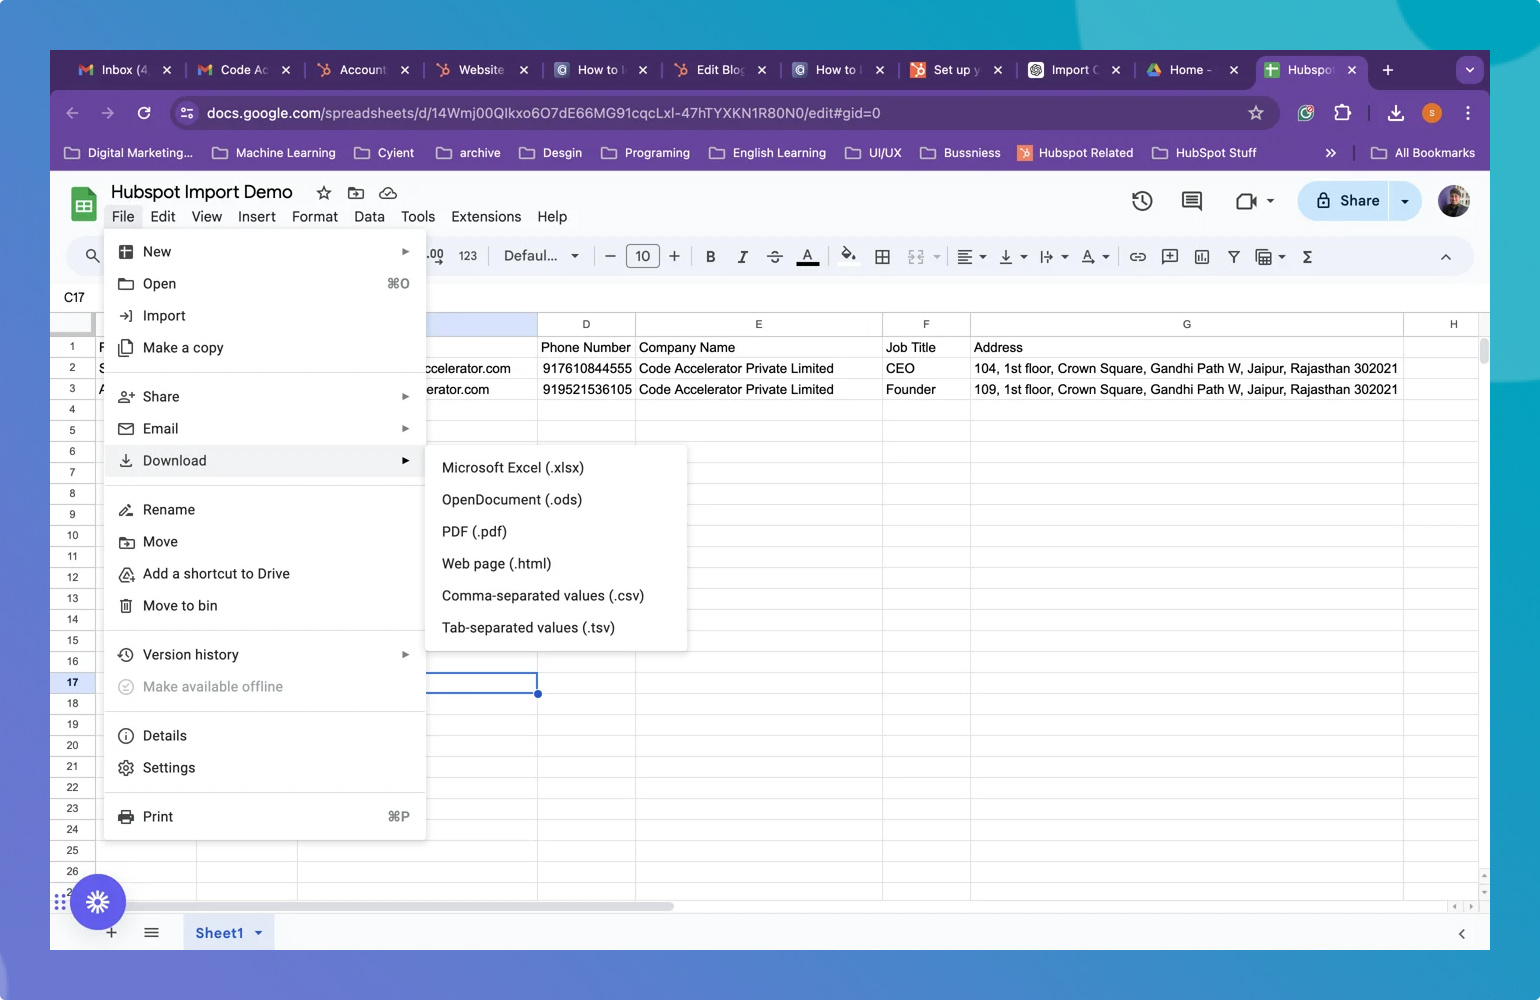This screenshot has height=1000, width=1540.
Task: Switch to the Inbox browser tab
Action: coord(120,70)
